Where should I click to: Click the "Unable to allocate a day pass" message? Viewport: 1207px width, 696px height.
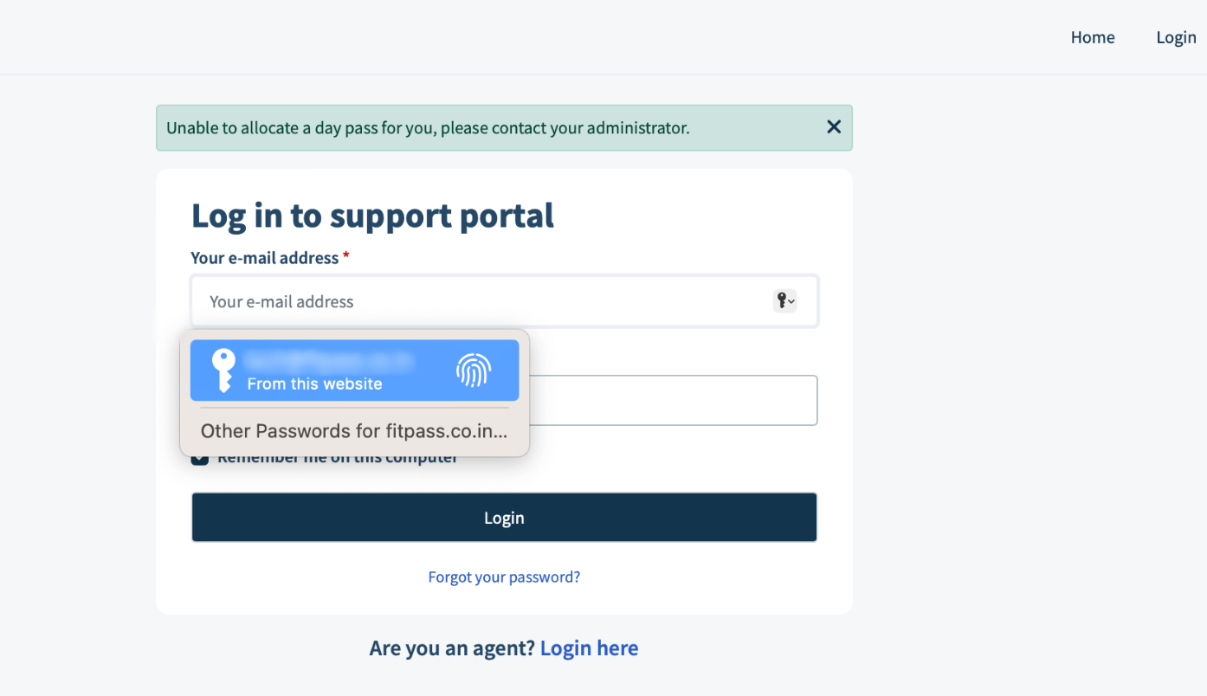point(428,128)
